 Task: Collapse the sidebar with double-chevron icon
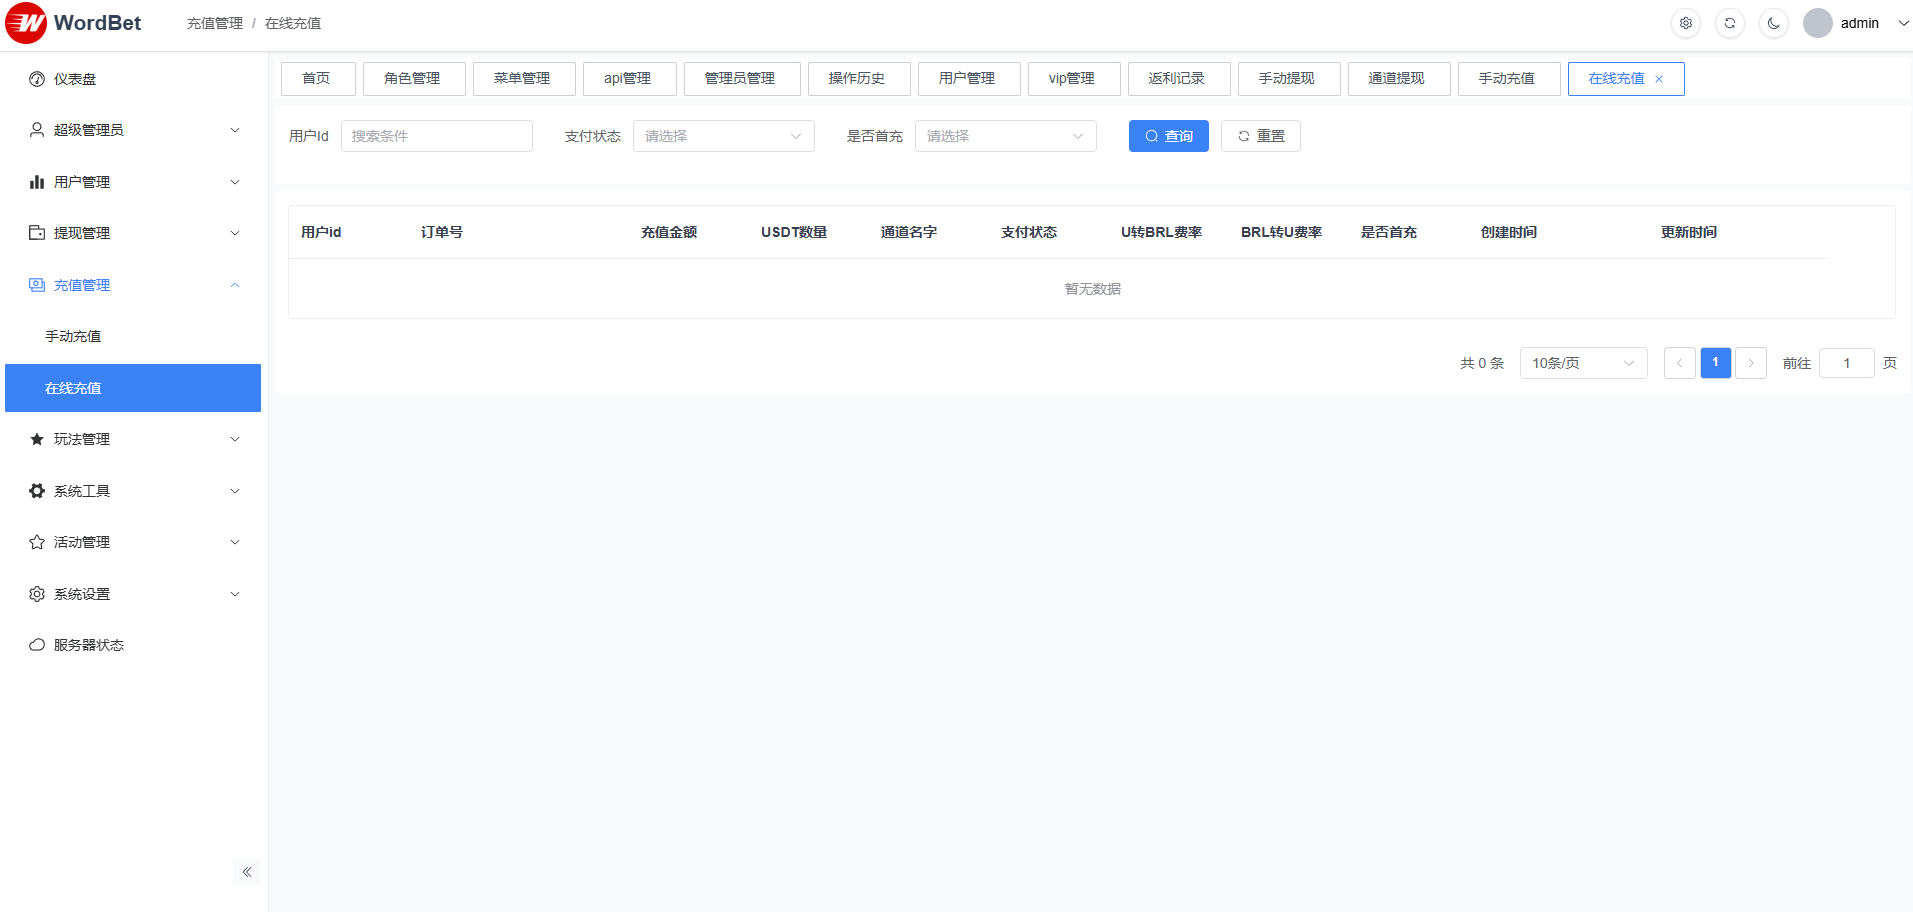point(247,872)
